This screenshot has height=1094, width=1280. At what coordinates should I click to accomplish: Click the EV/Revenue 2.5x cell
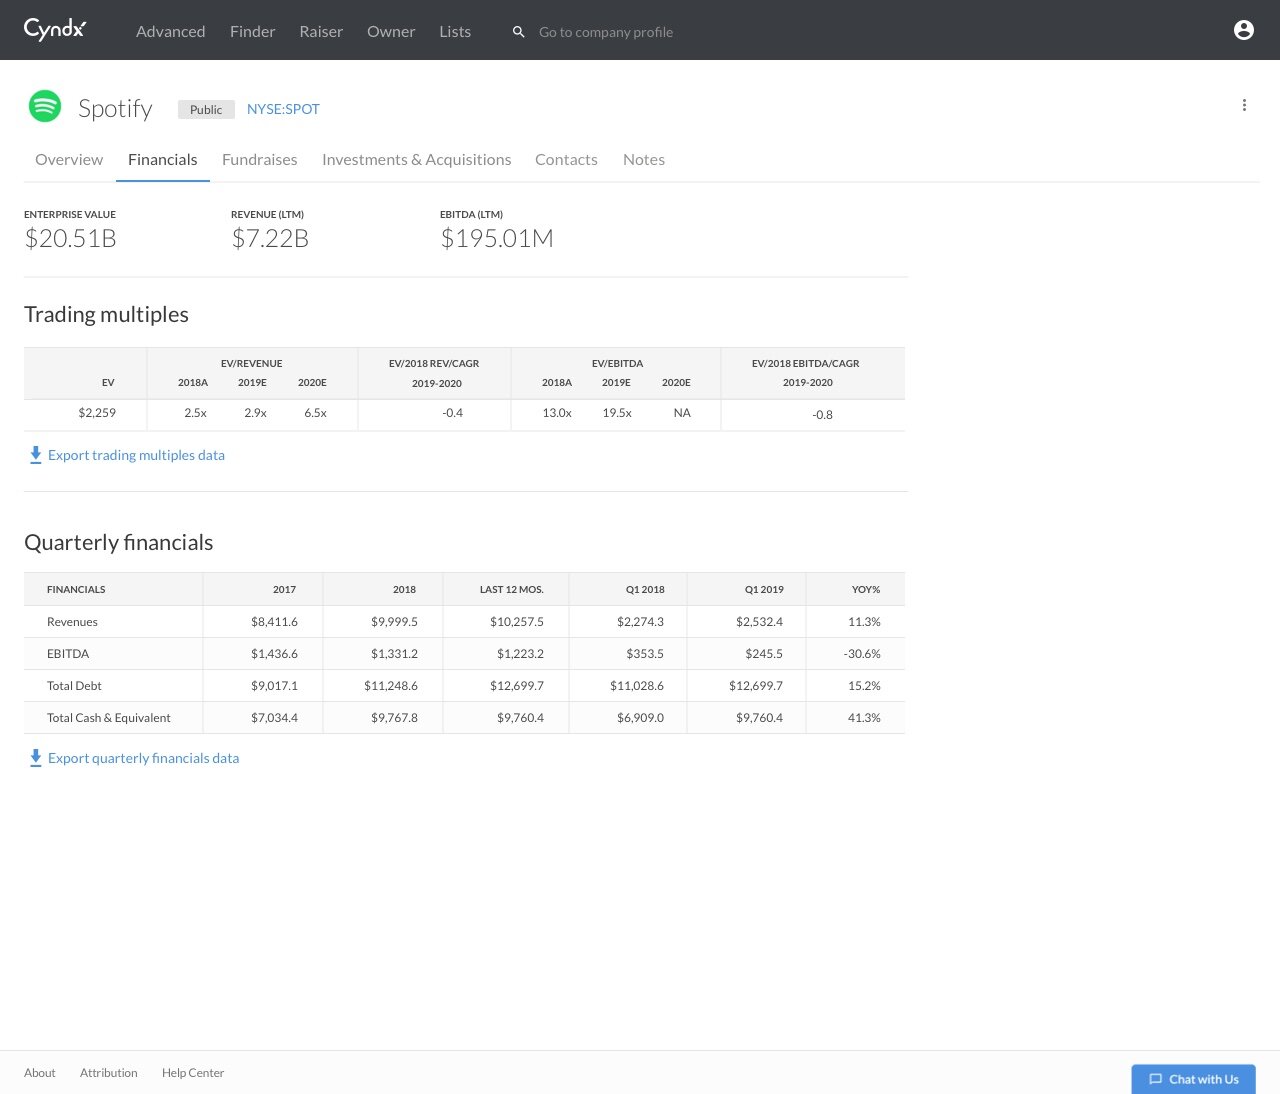click(195, 413)
